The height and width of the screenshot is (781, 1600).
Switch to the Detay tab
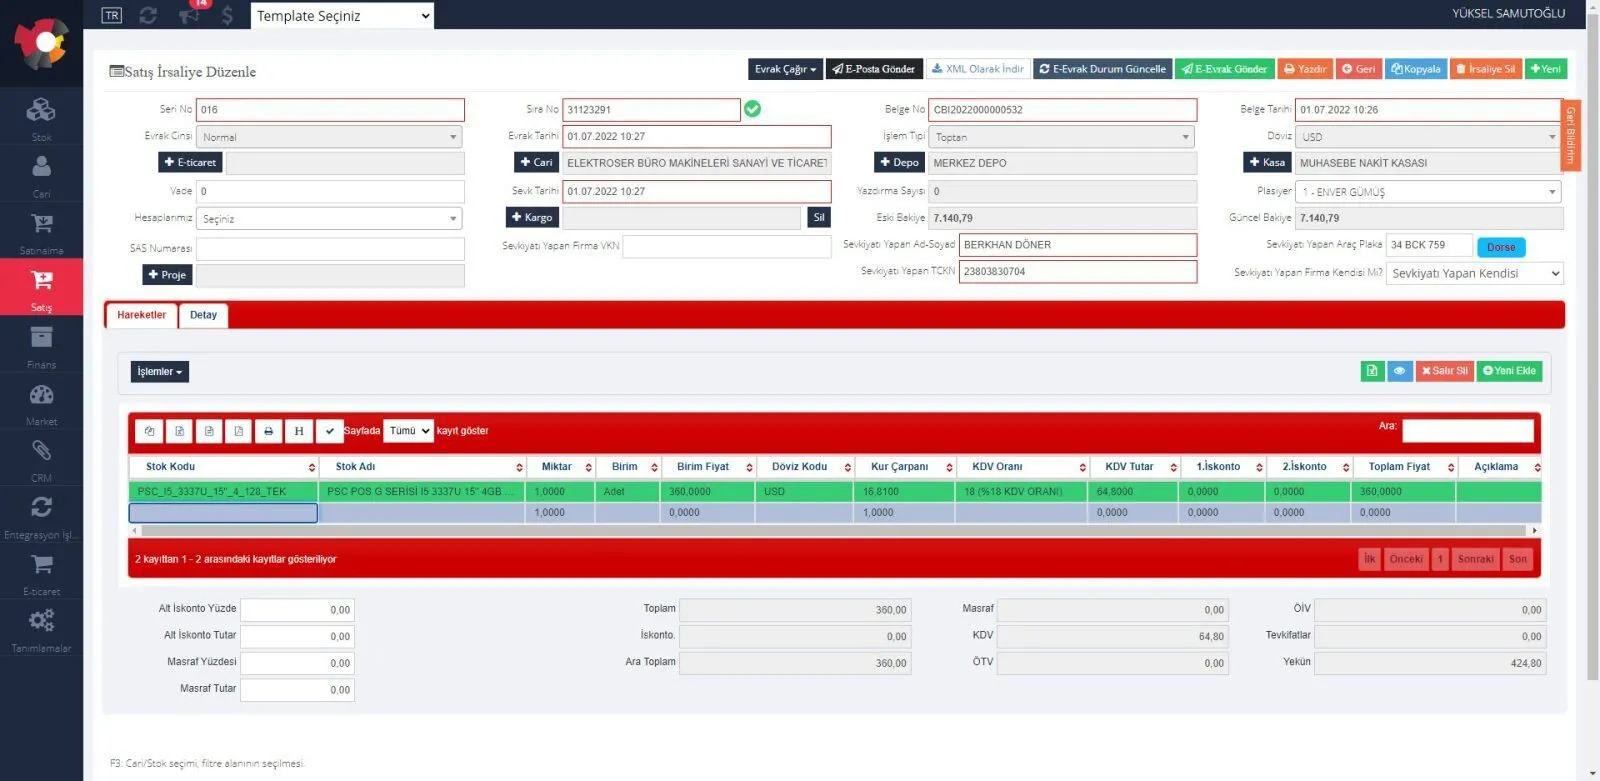click(203, 315)
